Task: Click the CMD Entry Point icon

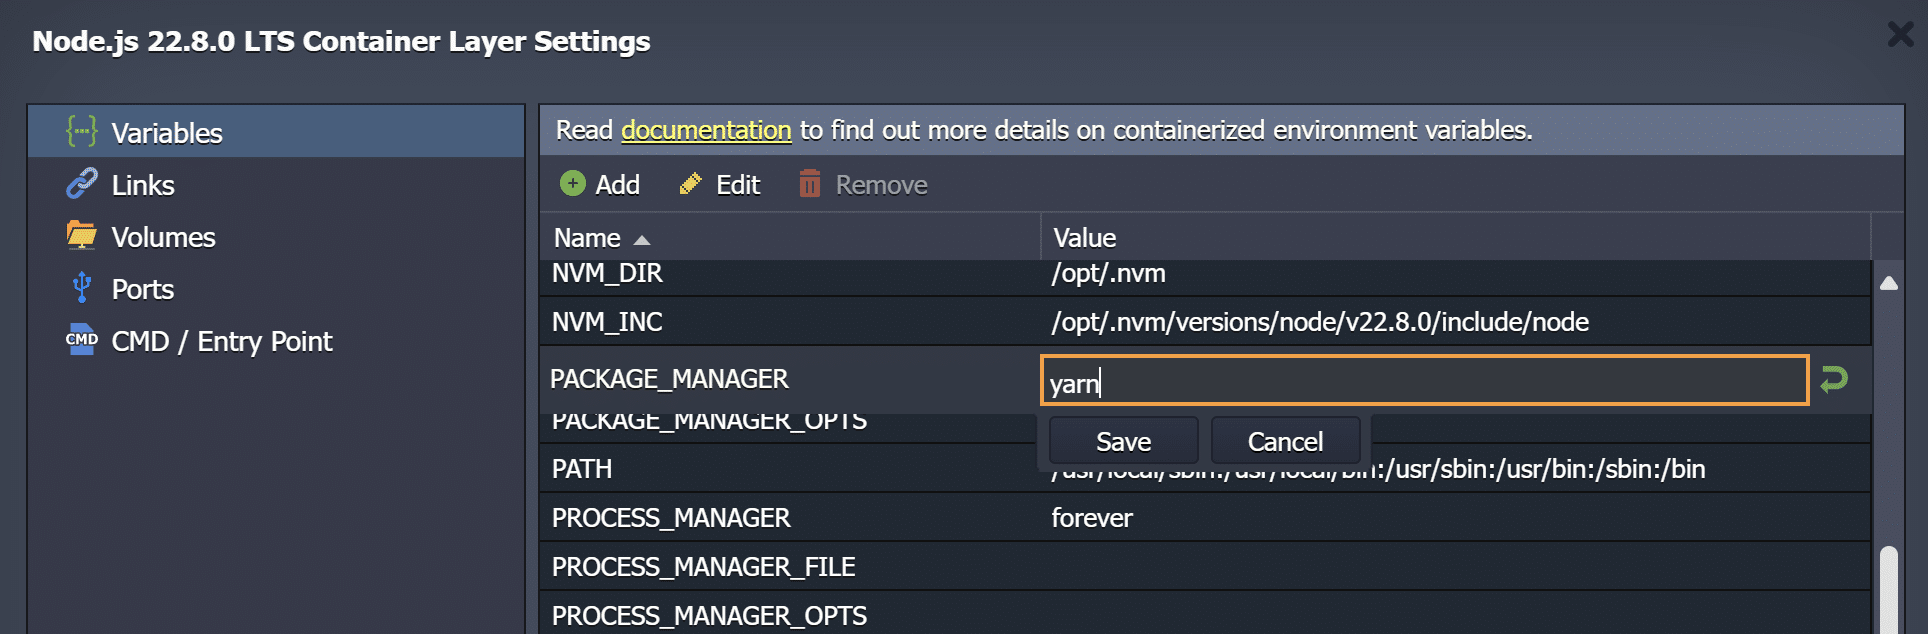Action: point(81,340)
